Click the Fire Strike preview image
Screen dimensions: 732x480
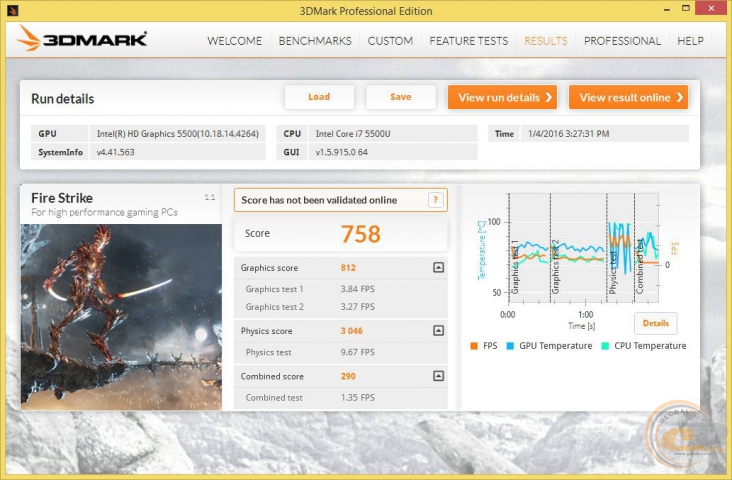(121, 317)
